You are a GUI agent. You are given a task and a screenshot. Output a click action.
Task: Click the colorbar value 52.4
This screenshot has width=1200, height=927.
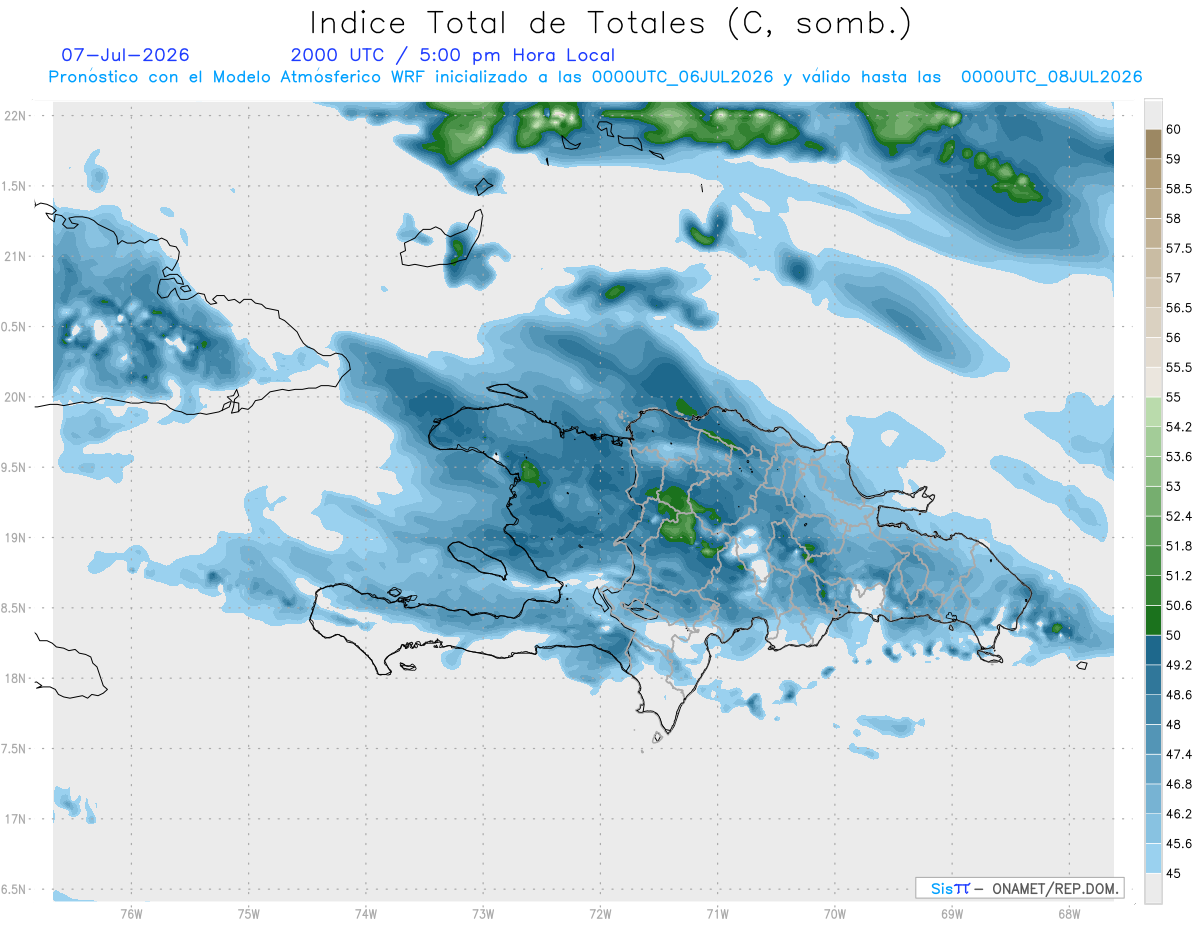point(1178,516)
